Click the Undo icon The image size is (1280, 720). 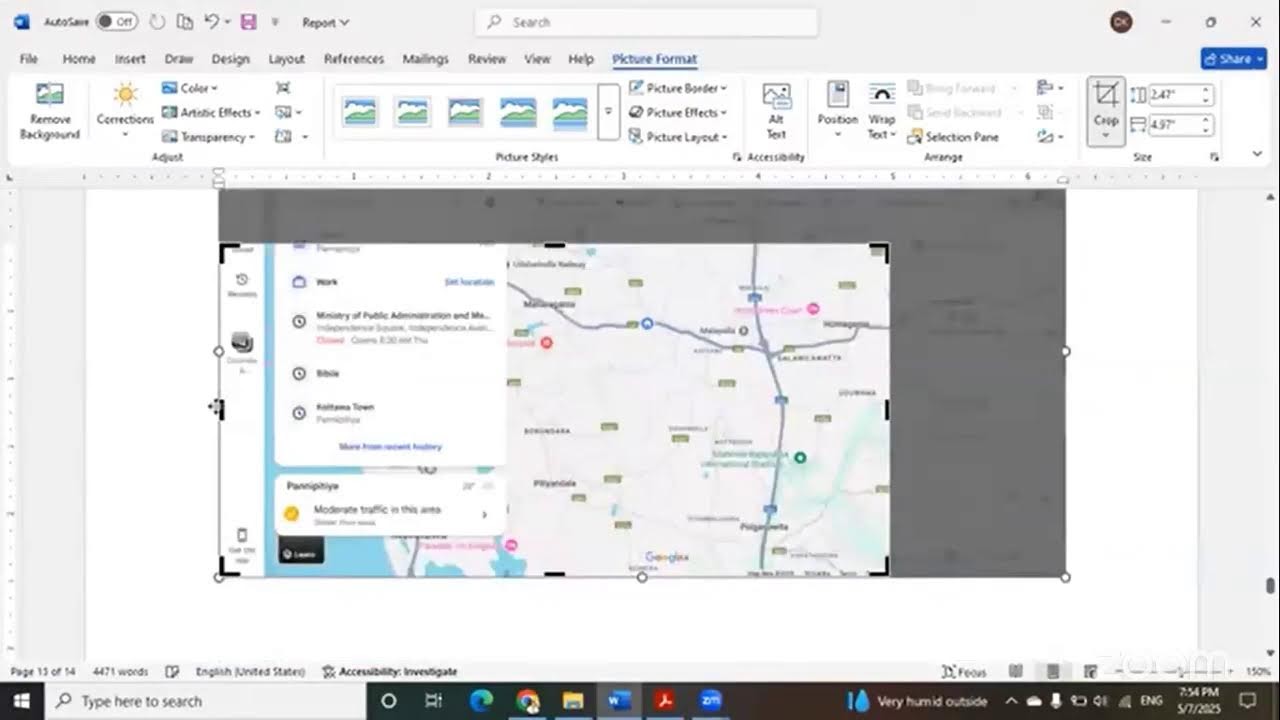tap(211, 22)
